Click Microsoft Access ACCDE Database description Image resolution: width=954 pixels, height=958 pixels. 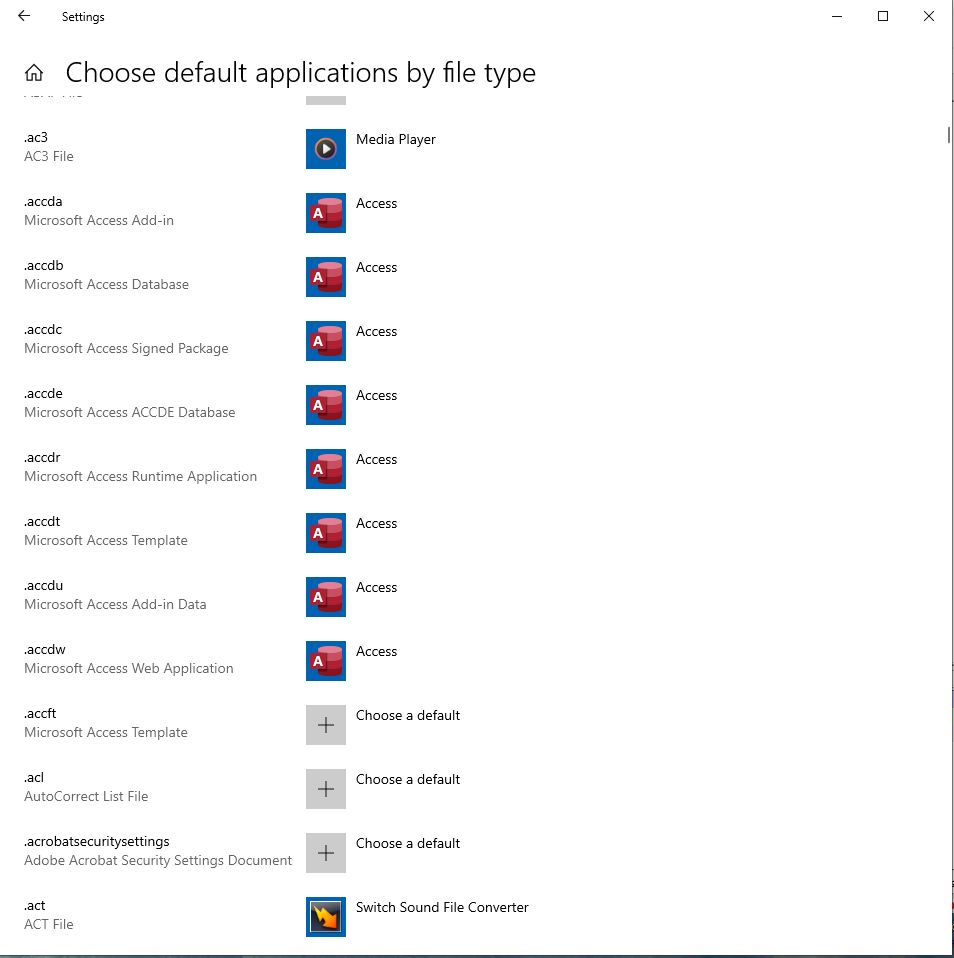(130, 412)
